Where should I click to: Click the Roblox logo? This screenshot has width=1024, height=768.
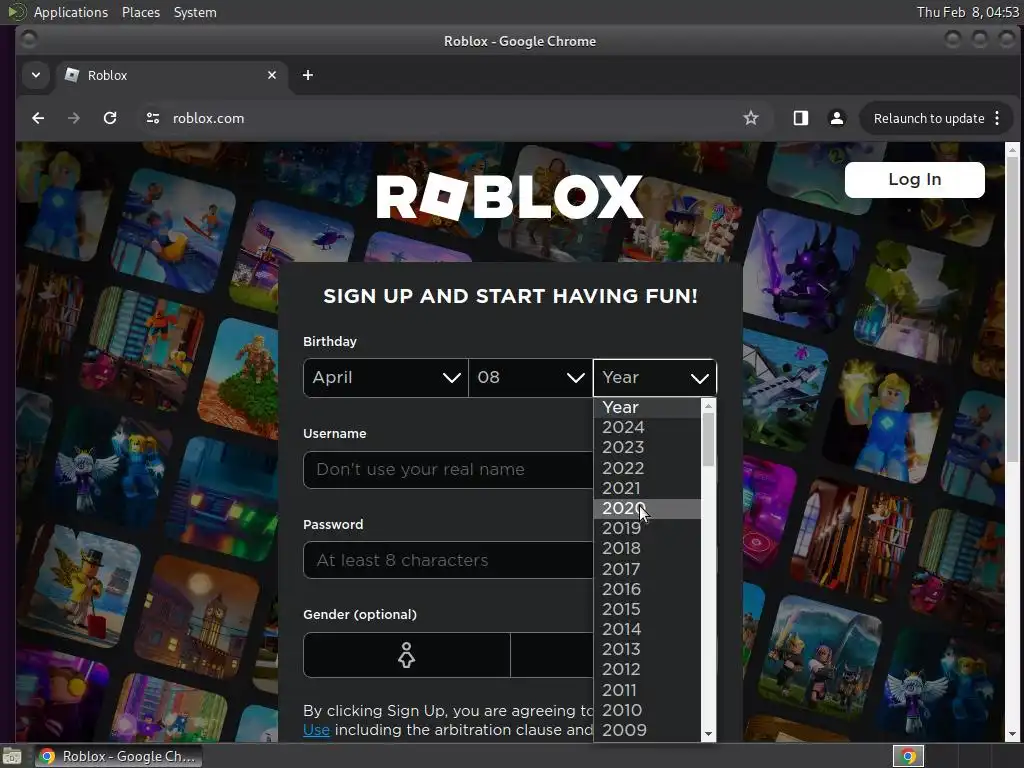(x=510, y=197)
